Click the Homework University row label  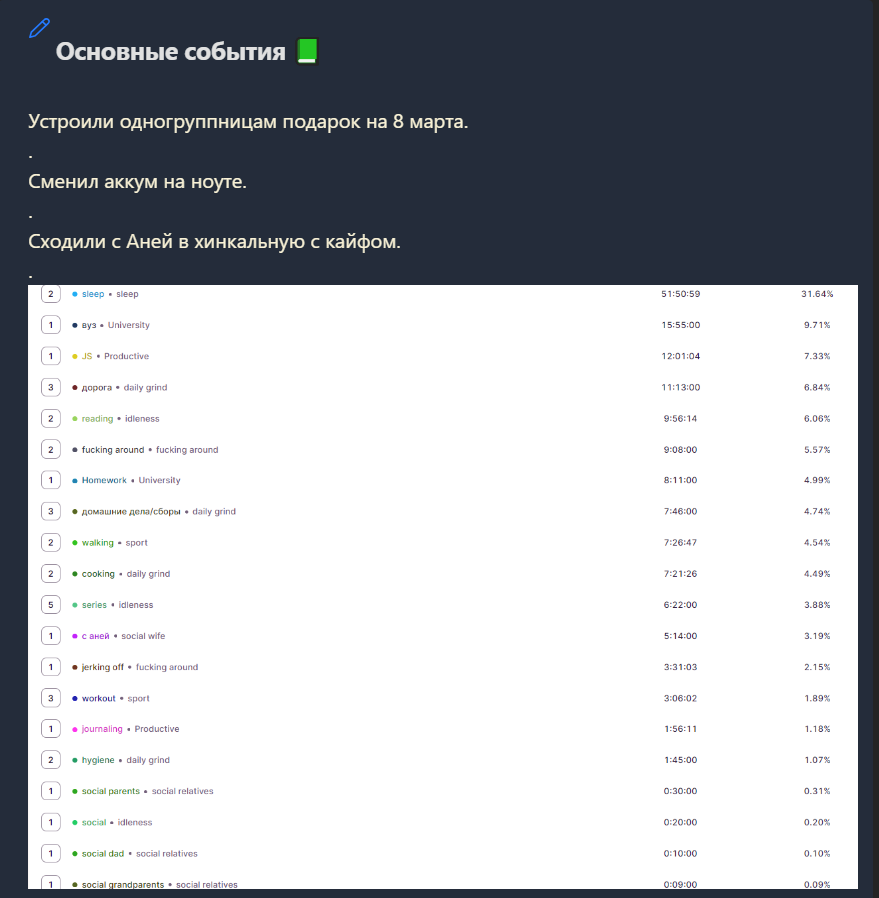pyautogui.click(x=130, y=481)
